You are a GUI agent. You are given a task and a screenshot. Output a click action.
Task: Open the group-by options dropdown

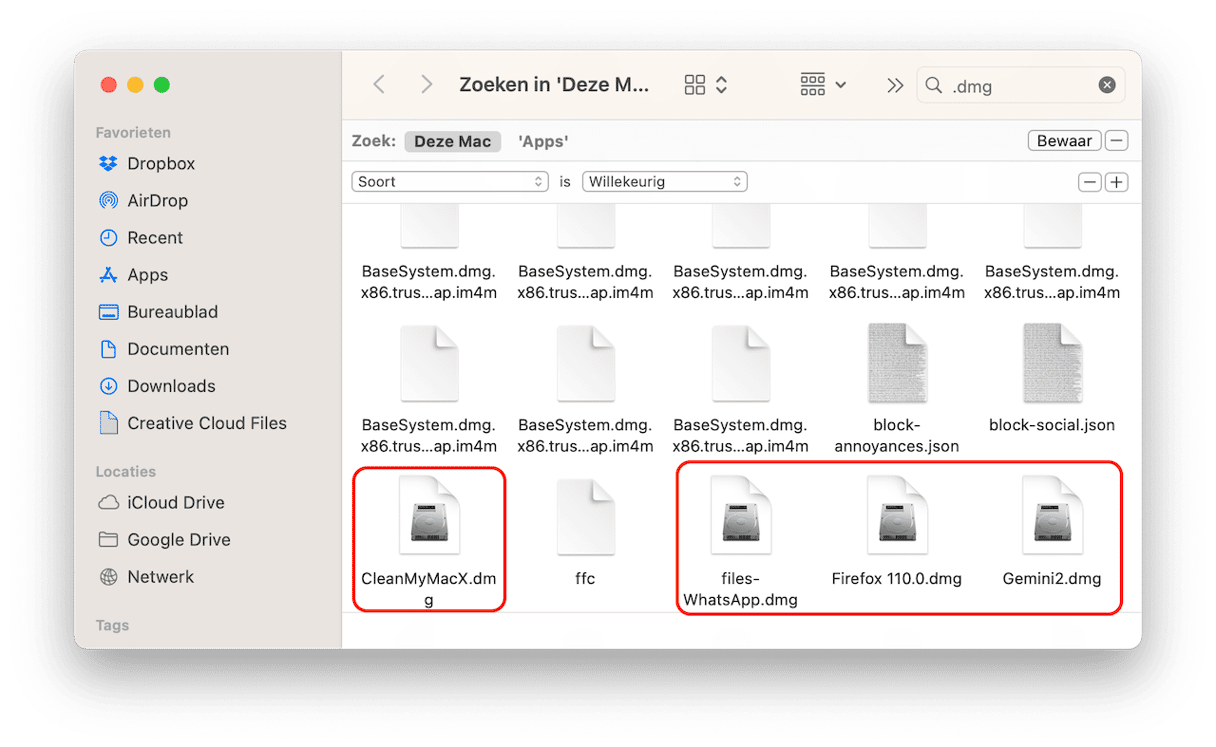[824, 85]
